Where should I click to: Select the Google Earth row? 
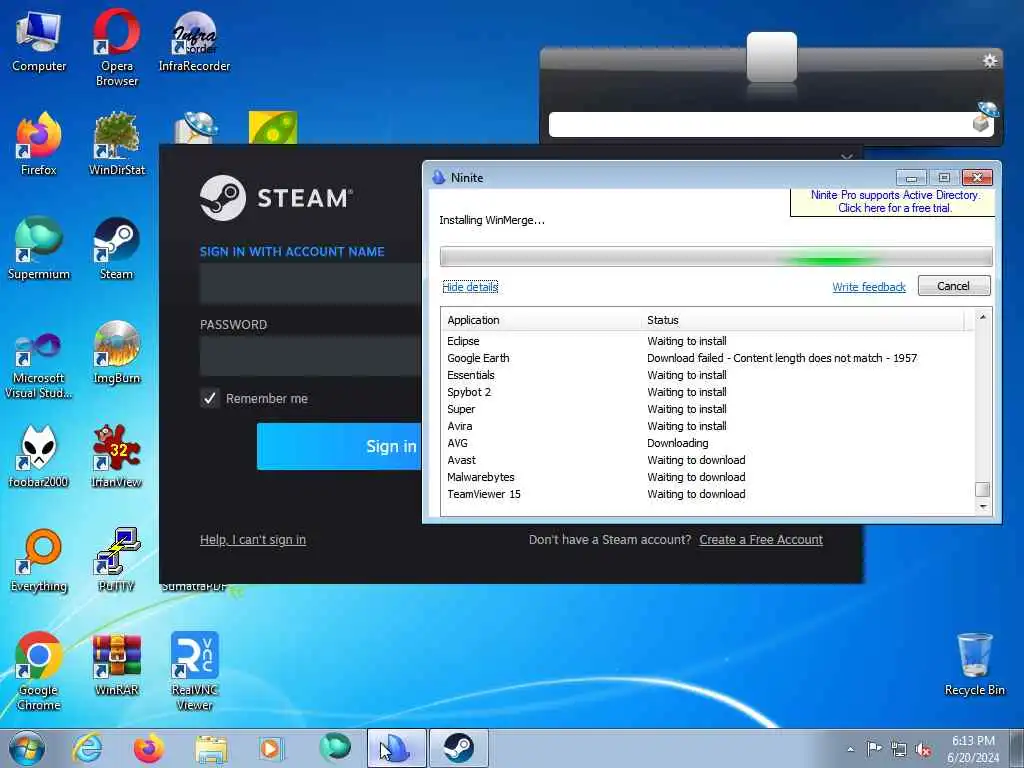click(708, 358)
